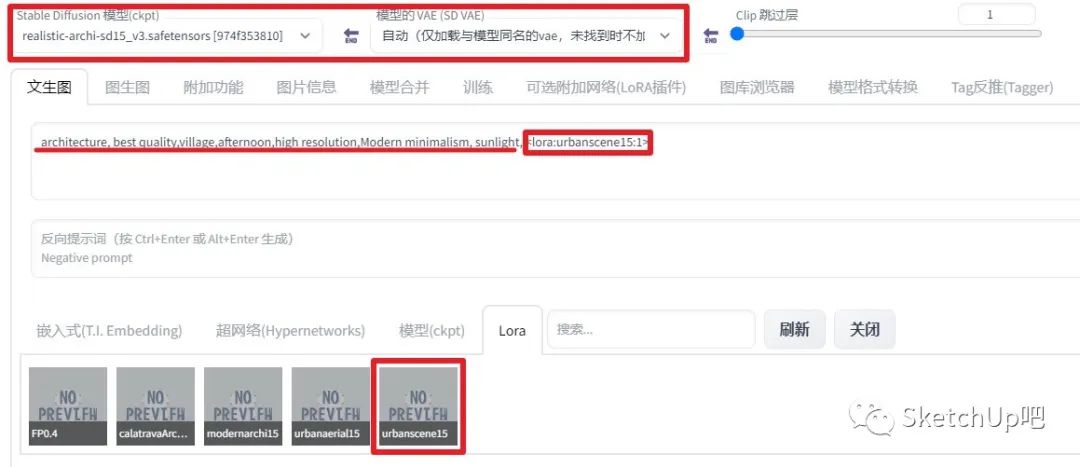Select the urbanaerial15 Lora card
The height and width of the screenshot is (467, 1080).
331,406
